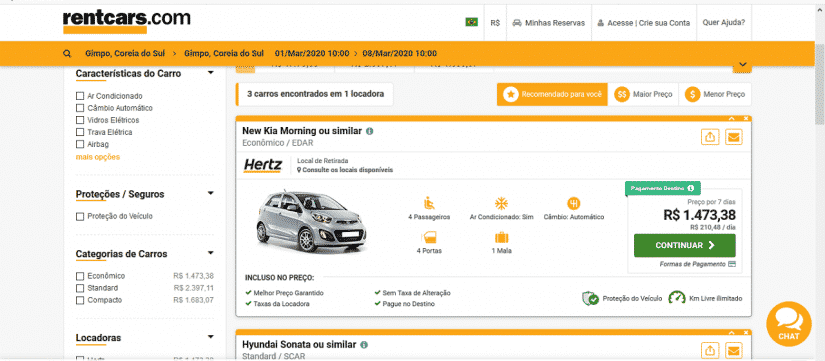Click share icon on Kia Morning card
This screenshot has height=361, width=825.
point(710,137)
